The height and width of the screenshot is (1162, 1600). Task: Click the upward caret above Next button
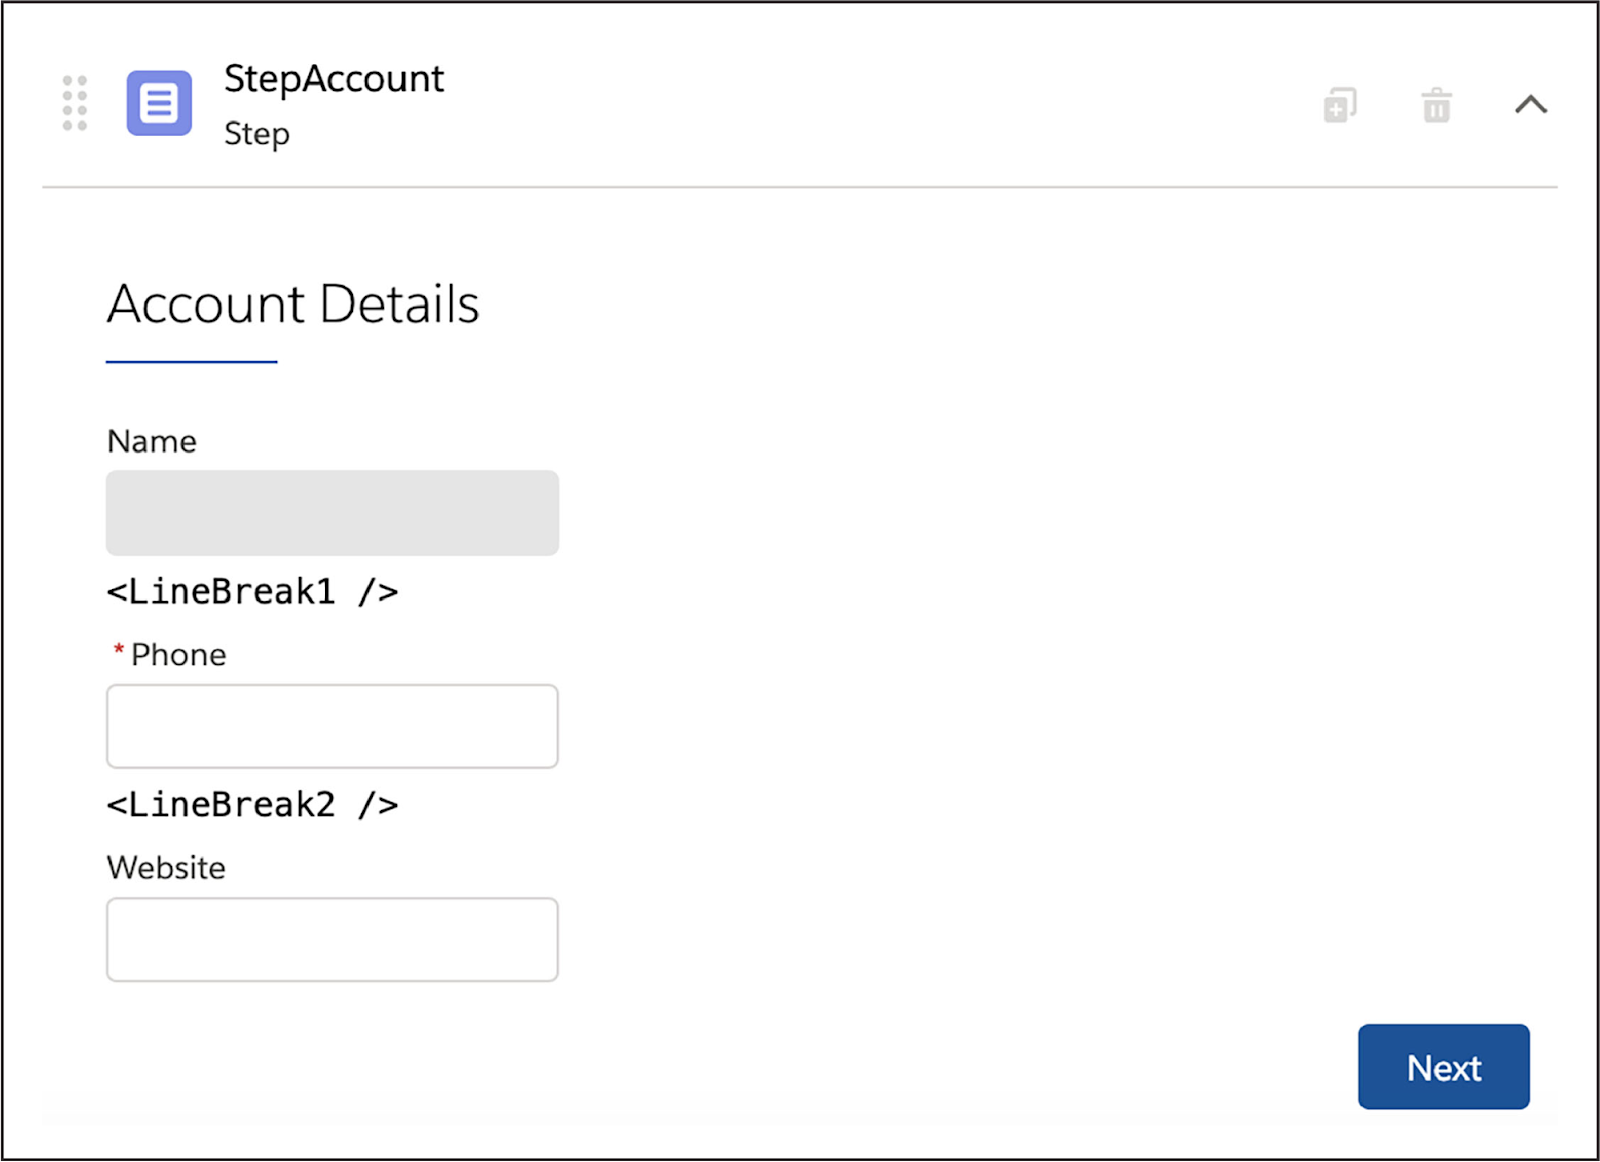point(1529,104)
